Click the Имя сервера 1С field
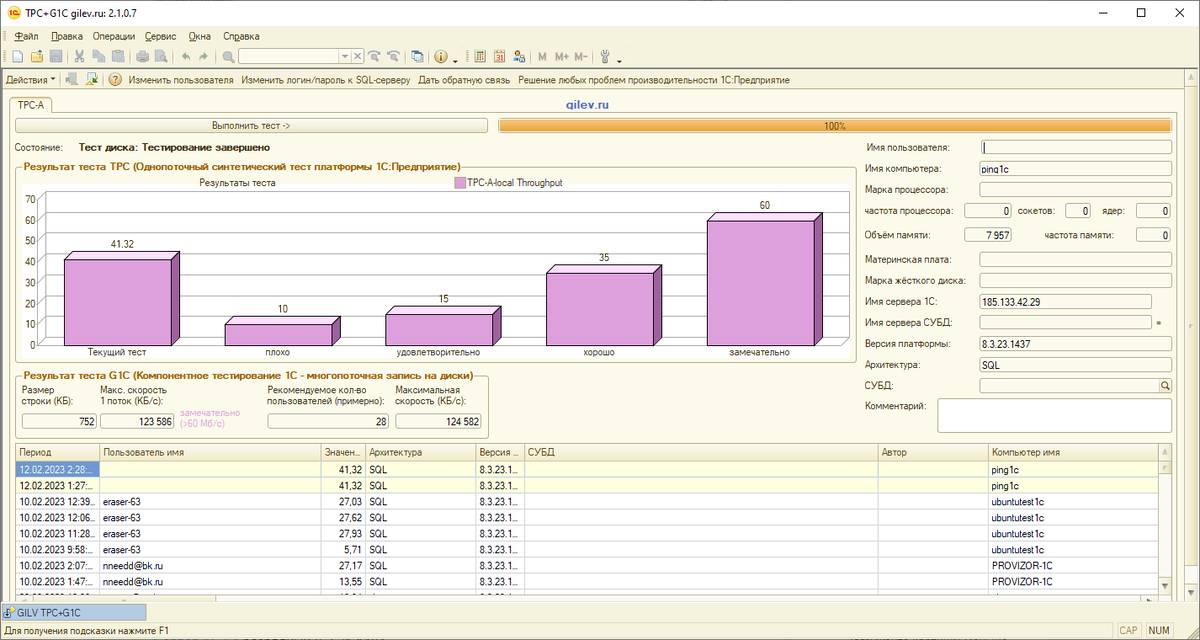 pyautogui.click(x=1065, y=301)
